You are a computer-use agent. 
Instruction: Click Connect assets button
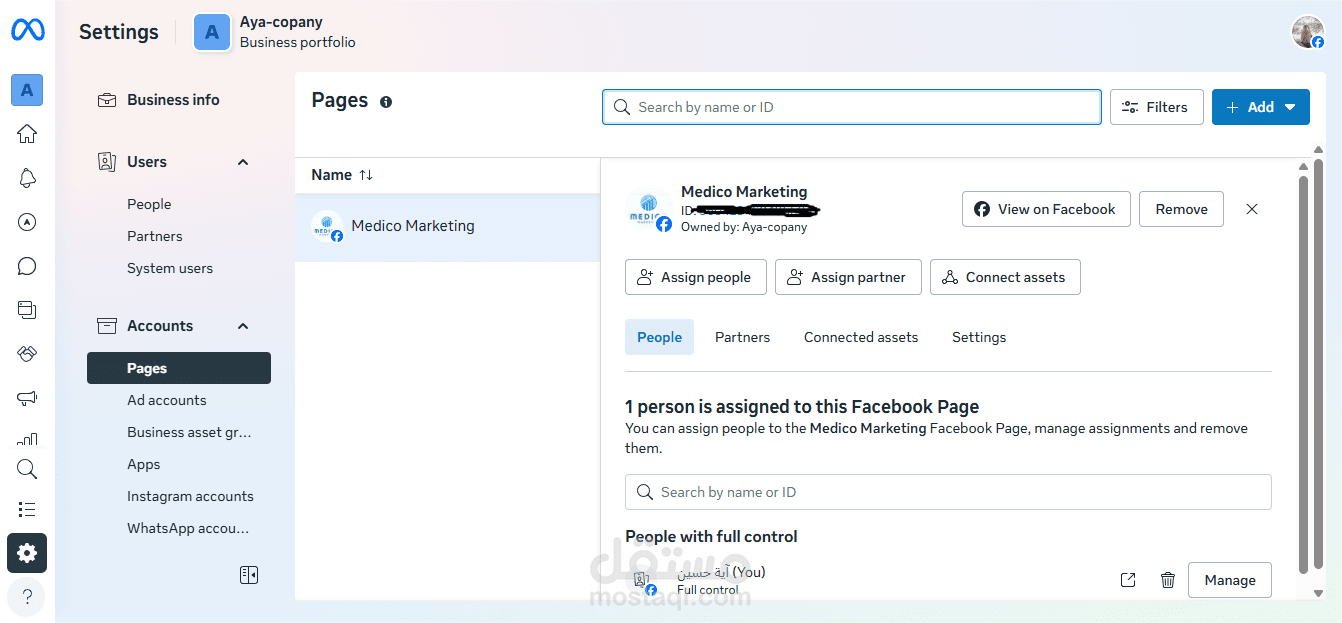1005,277
